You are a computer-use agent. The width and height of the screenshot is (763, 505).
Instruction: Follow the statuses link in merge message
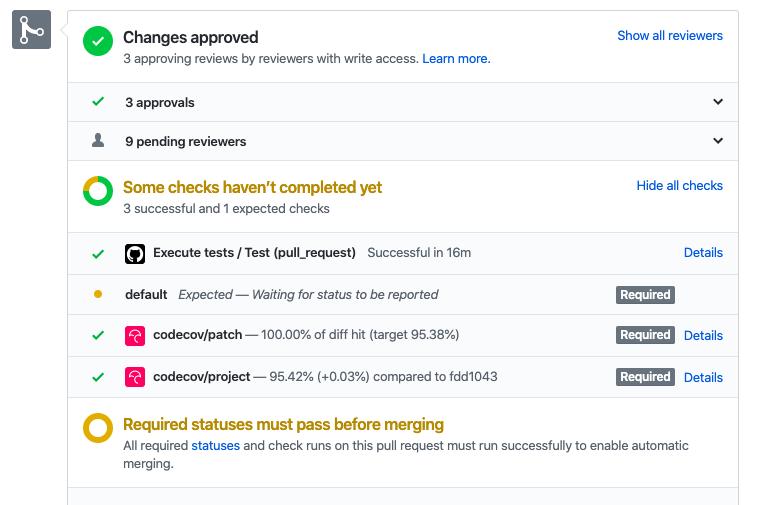pyautogui.click(x=216, y=446)
